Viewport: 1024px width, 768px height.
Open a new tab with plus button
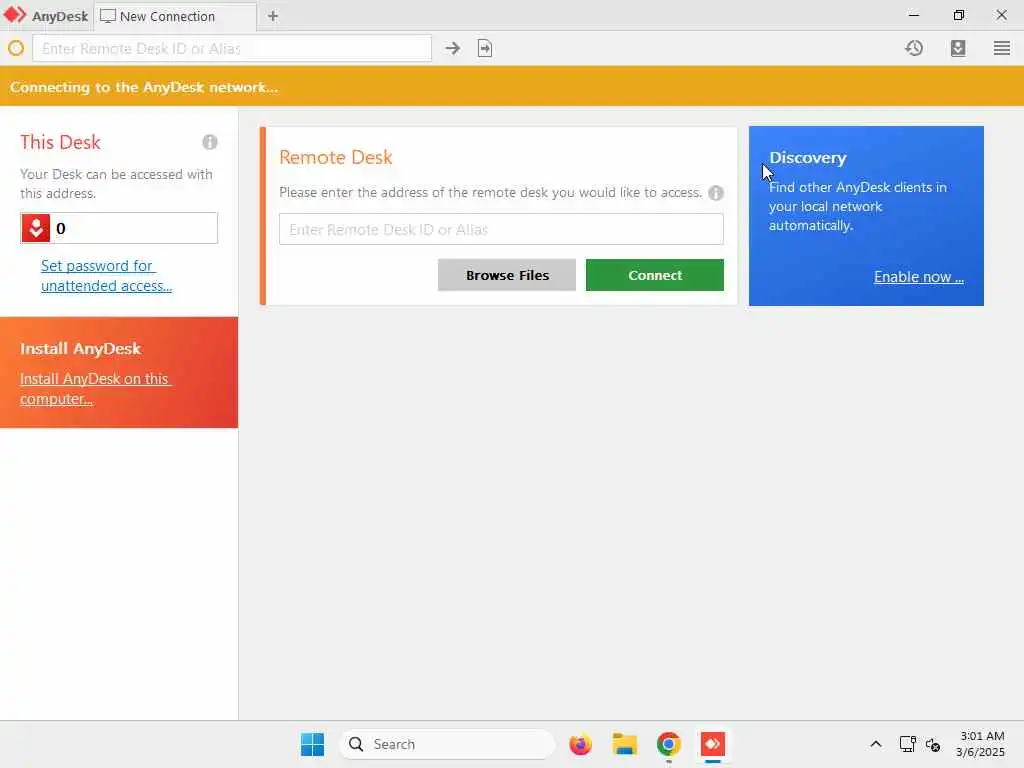[x=273, y=16]
